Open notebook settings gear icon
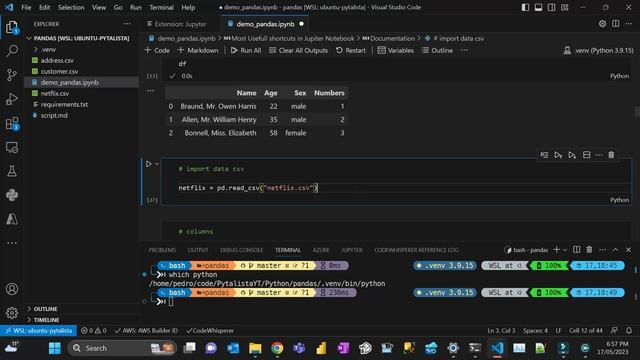 (x=602, y=24)
